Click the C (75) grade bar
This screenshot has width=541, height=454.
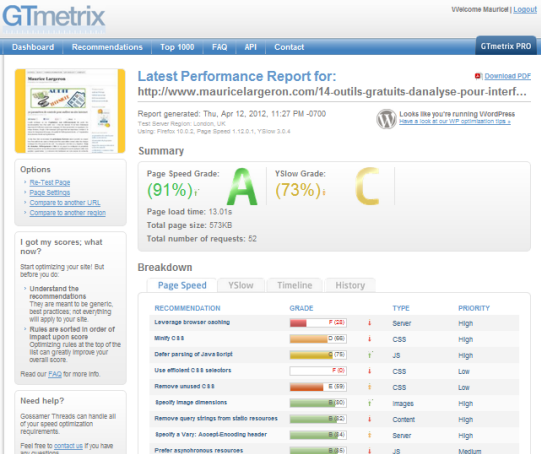coord(318,355)
